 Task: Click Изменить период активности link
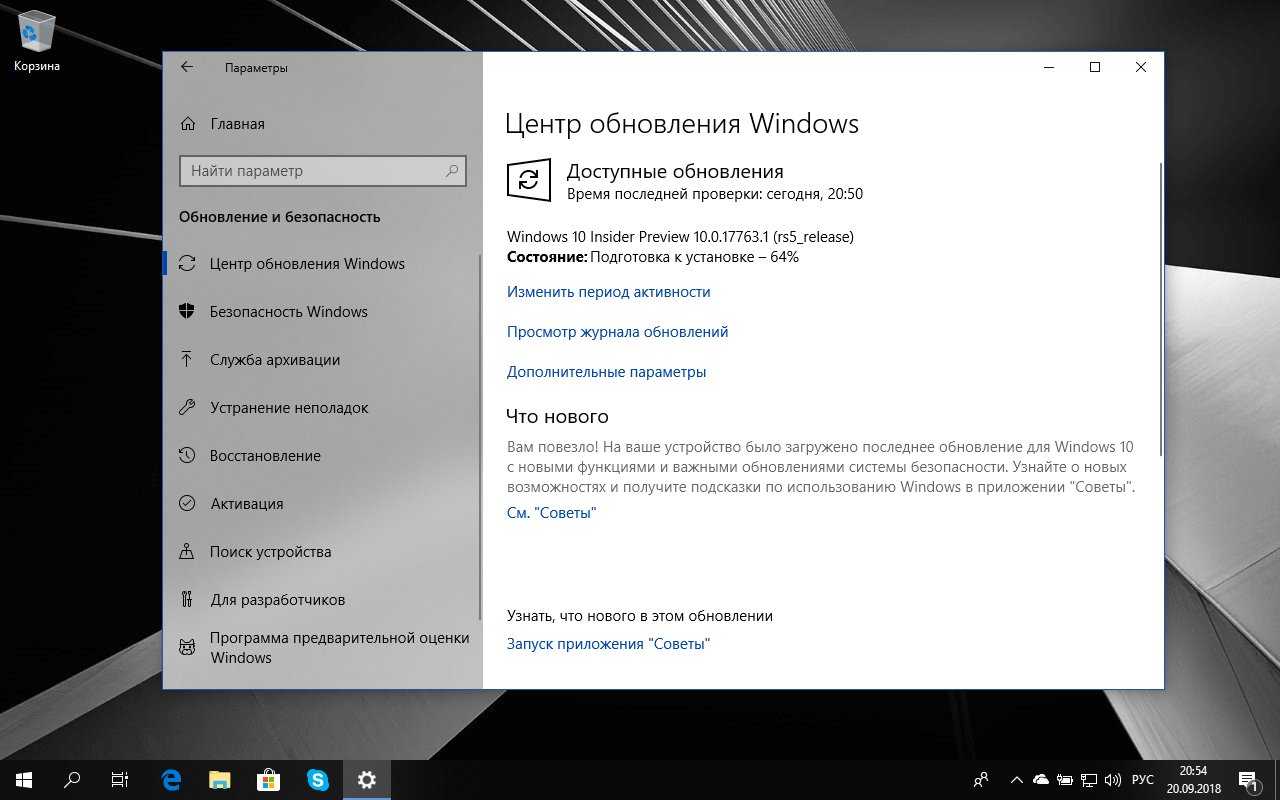pyautogui.click(x=608, y=292)
